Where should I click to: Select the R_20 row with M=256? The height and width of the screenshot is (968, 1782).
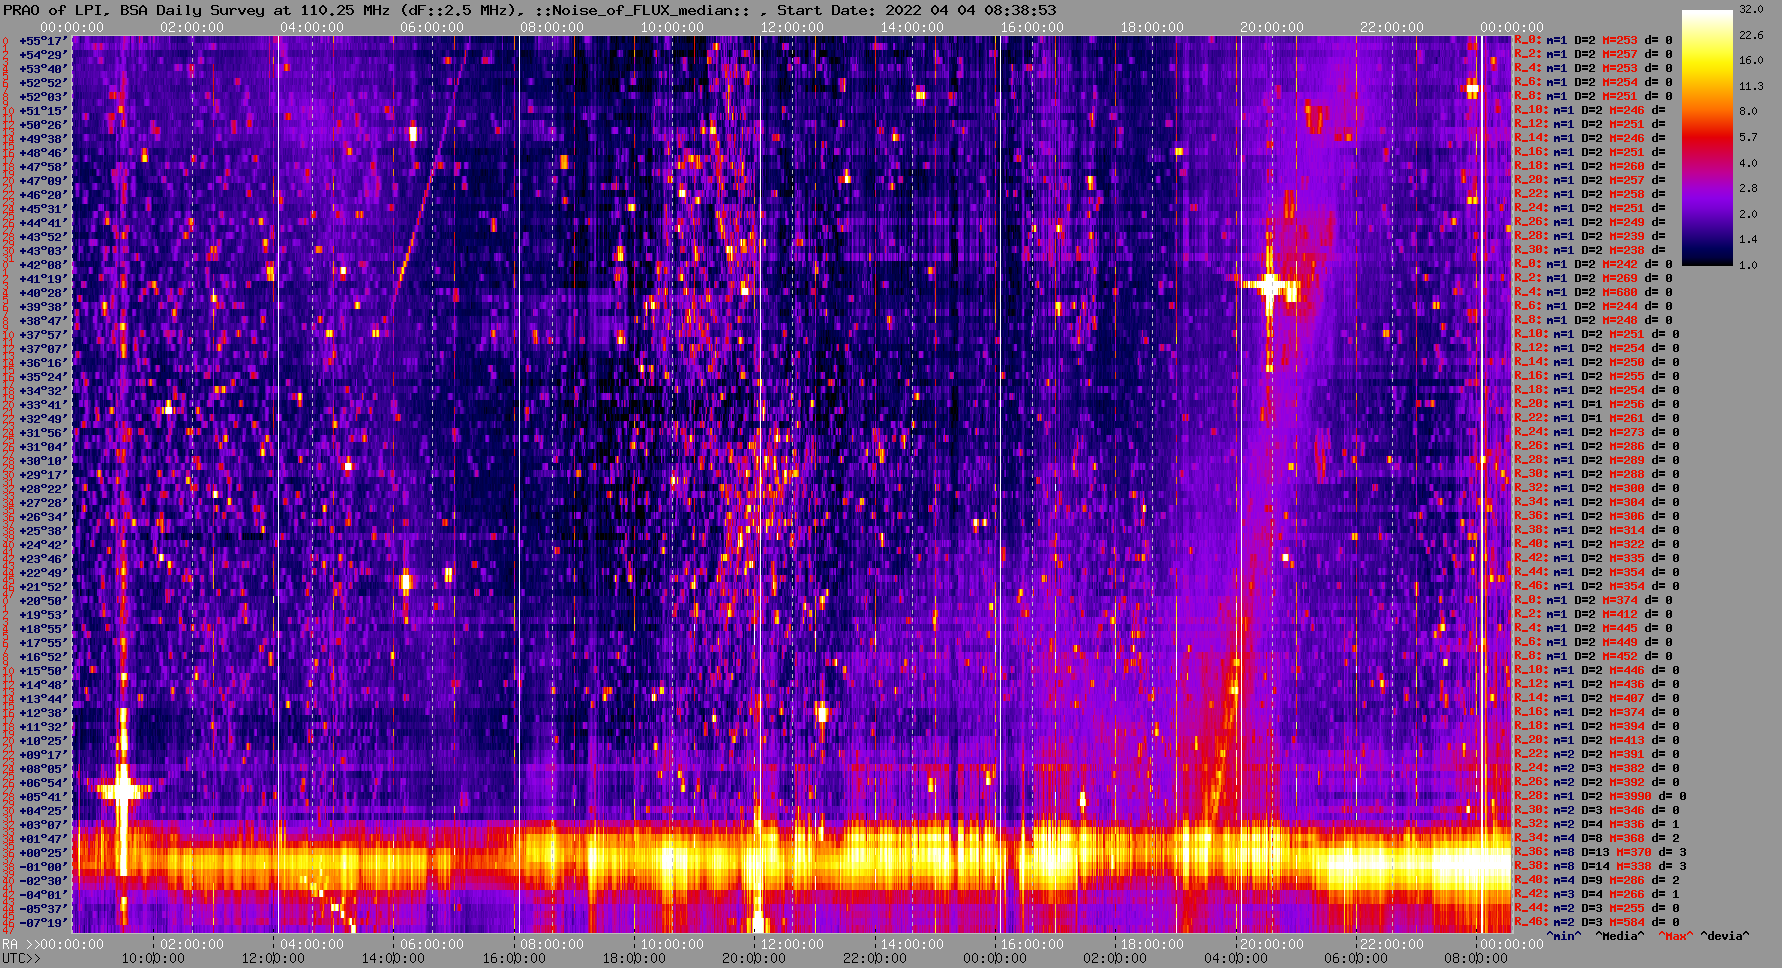coord(1597,404)
